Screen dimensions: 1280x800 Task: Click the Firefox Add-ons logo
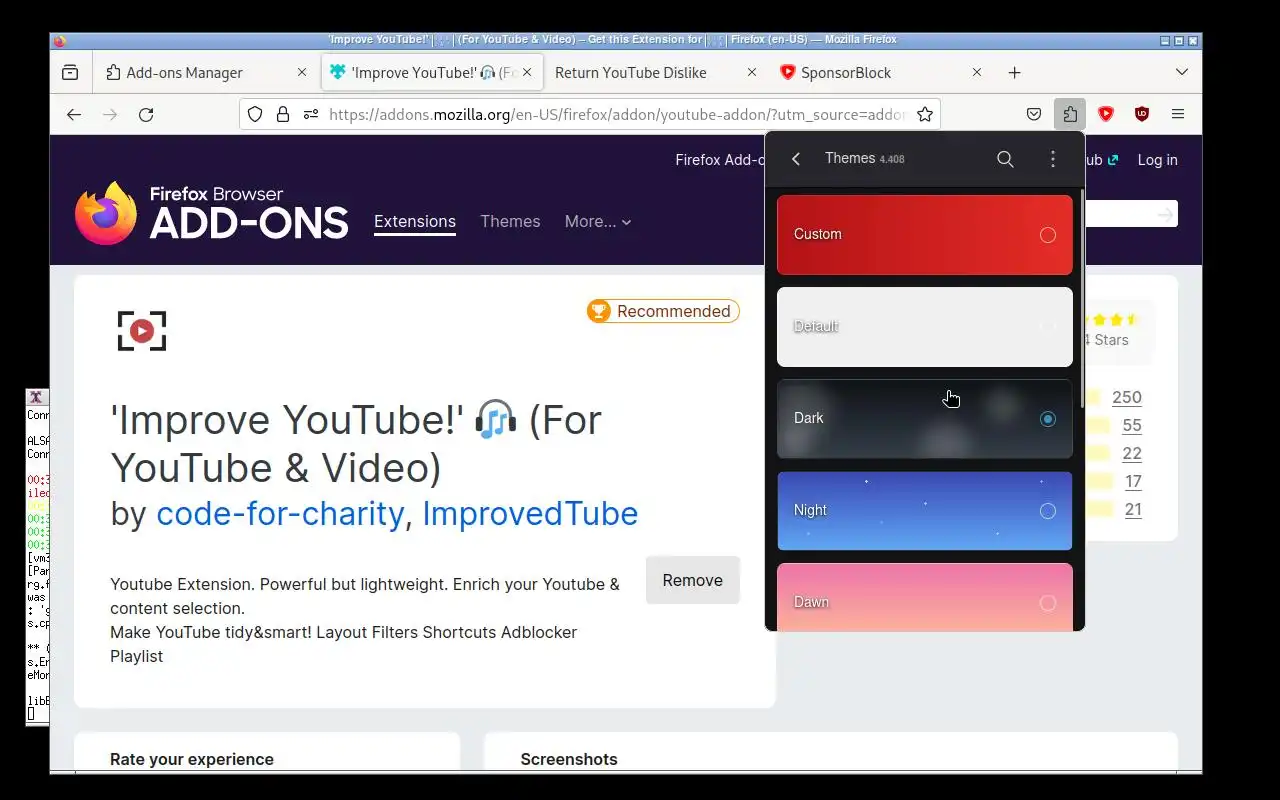[212, 213]
